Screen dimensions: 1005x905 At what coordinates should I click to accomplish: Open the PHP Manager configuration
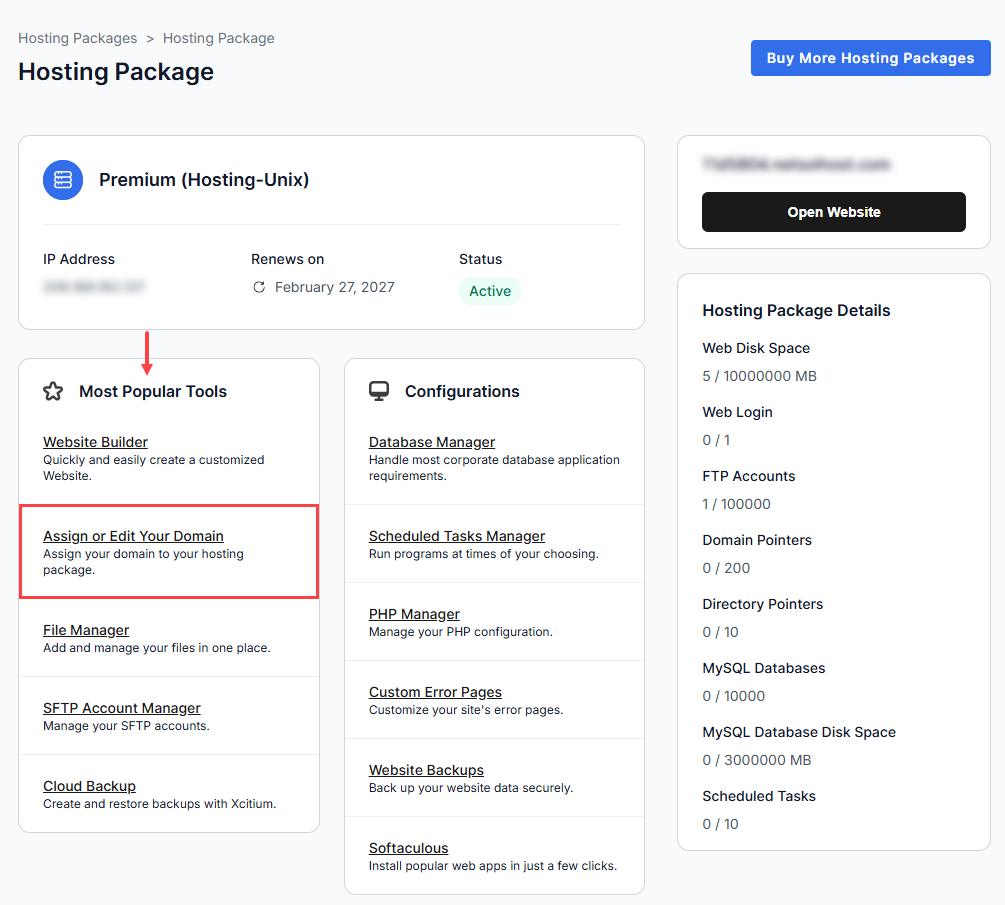coord(414,614)
